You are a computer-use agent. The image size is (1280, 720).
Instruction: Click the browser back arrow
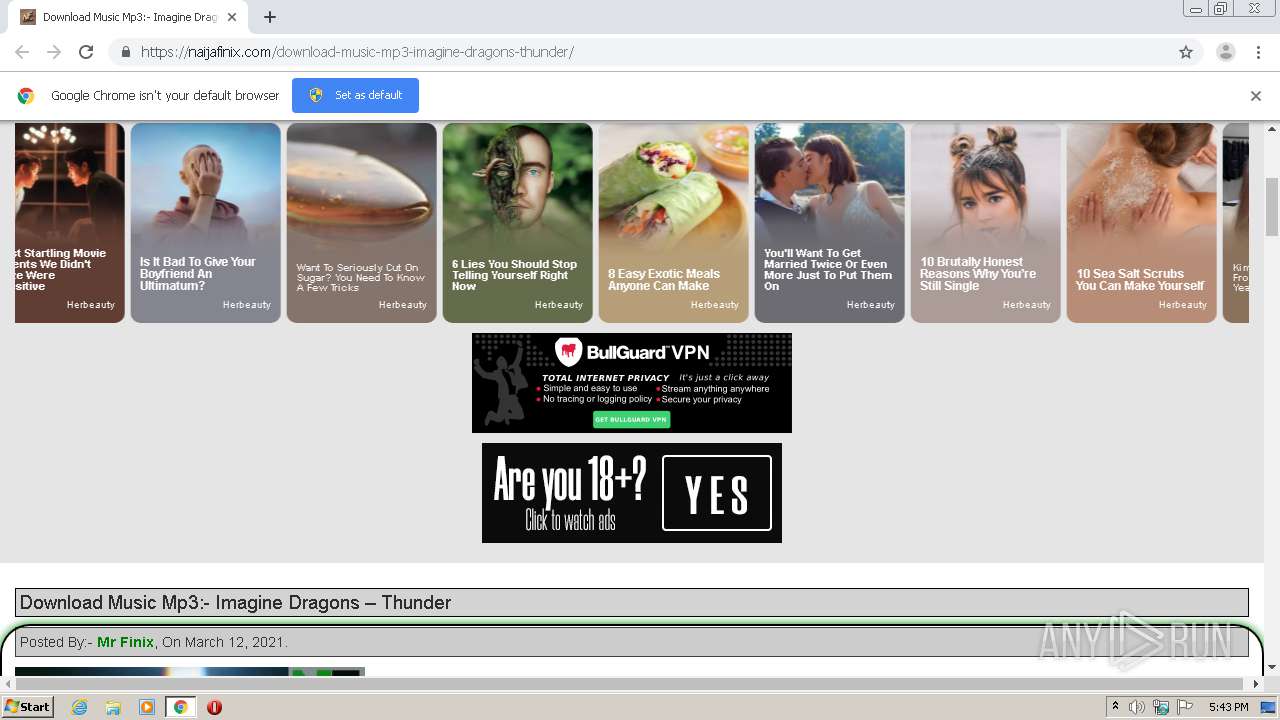[22, 52]
